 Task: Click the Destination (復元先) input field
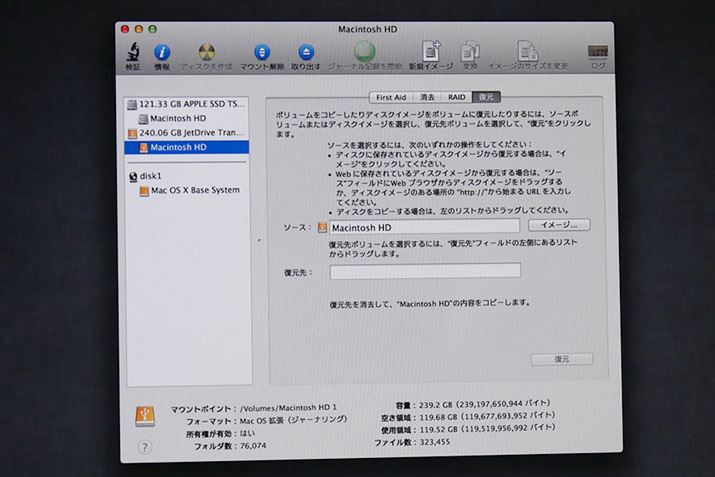coord(425,271)
